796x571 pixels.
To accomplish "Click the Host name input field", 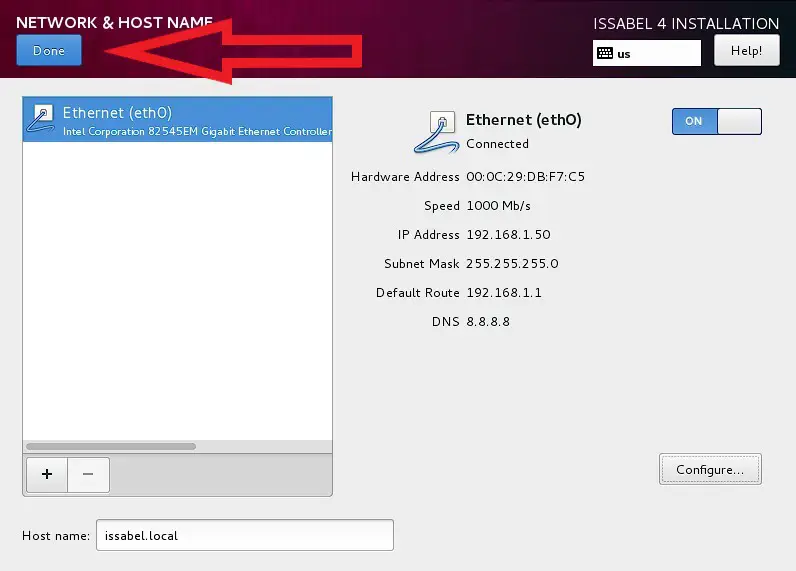I will tap(245, 535).
